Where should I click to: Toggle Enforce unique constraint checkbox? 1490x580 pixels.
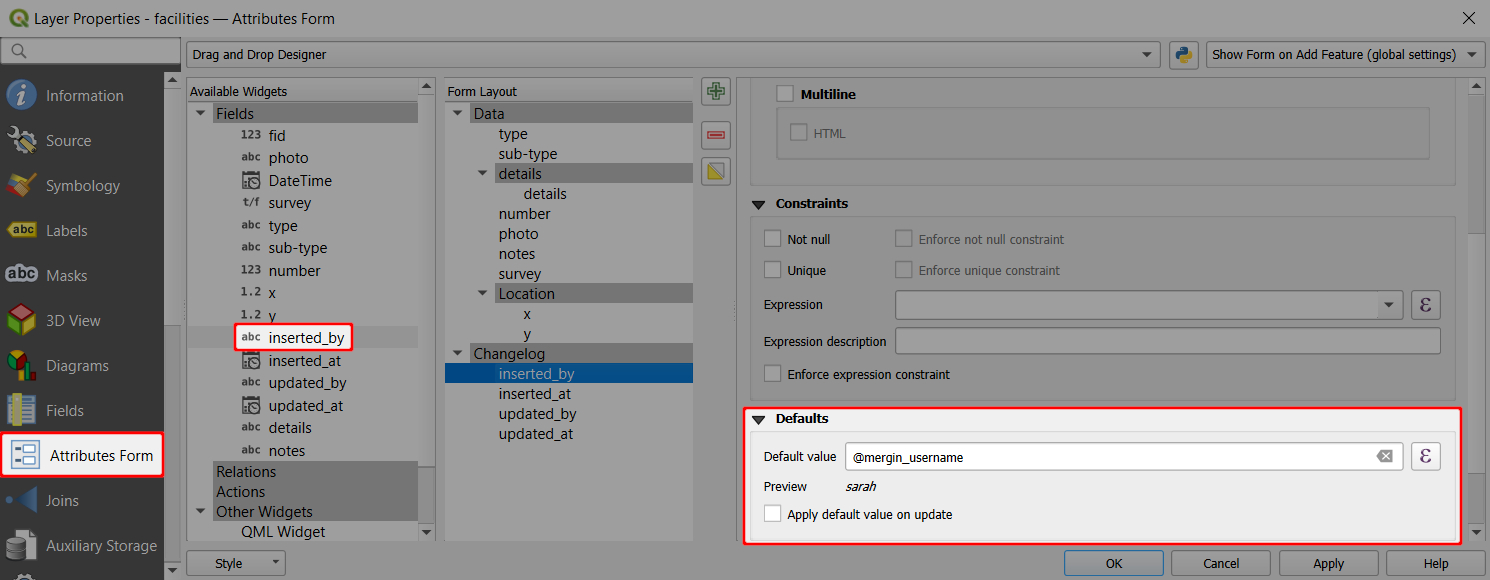pyautogui.click(x=904, y=270)
